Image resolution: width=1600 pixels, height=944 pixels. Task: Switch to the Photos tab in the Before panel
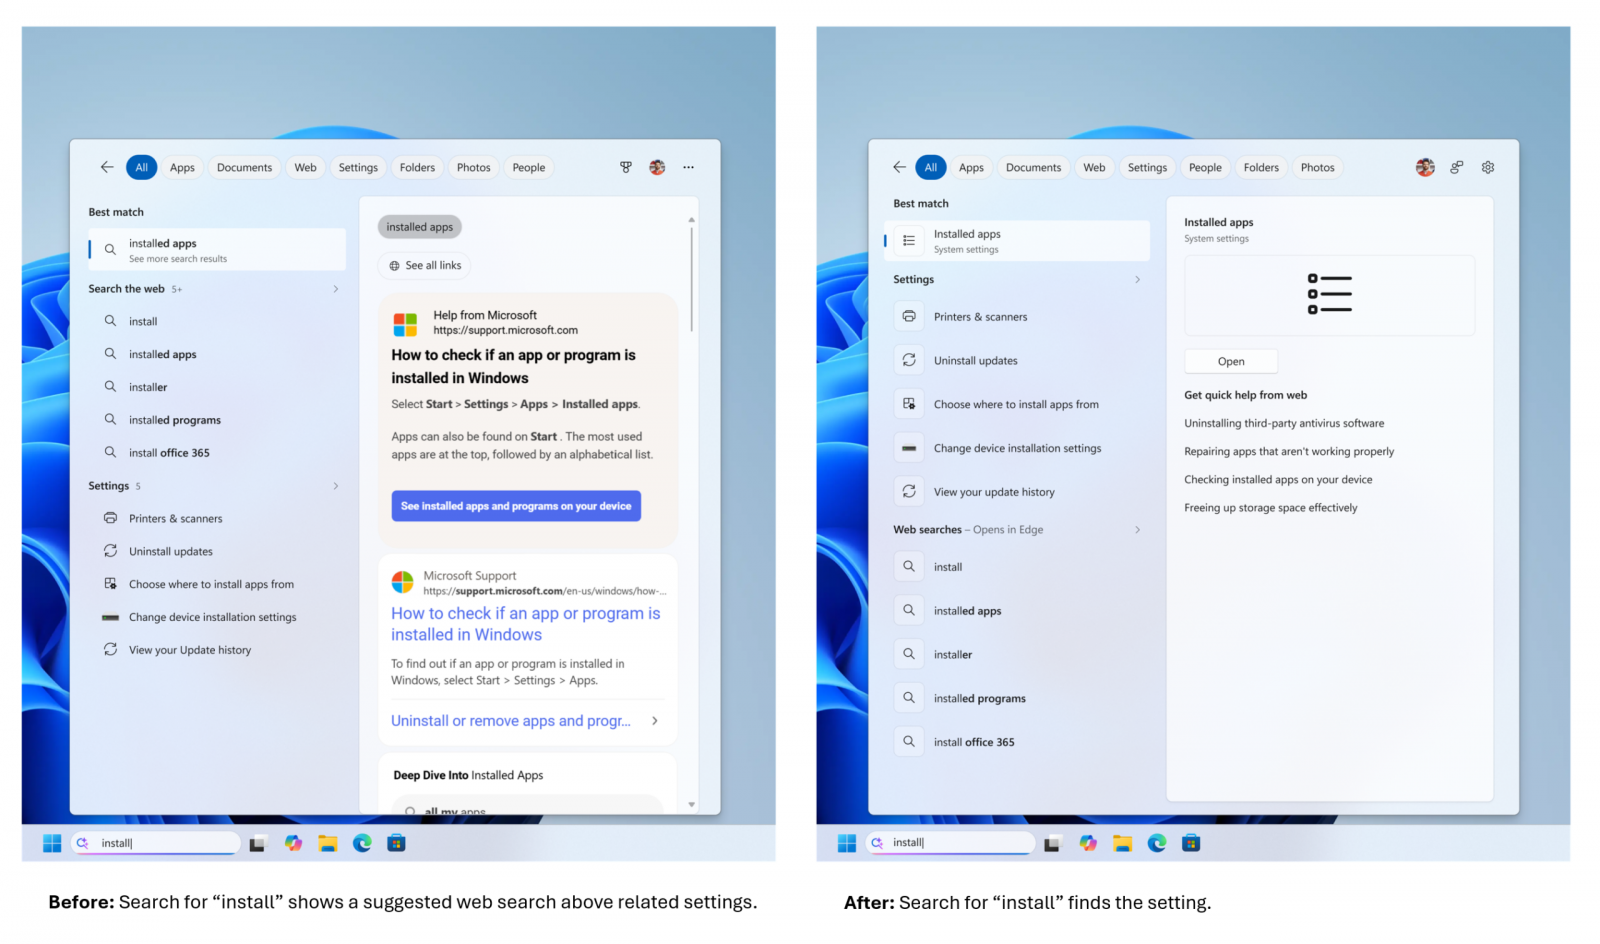tap(474, 167)
